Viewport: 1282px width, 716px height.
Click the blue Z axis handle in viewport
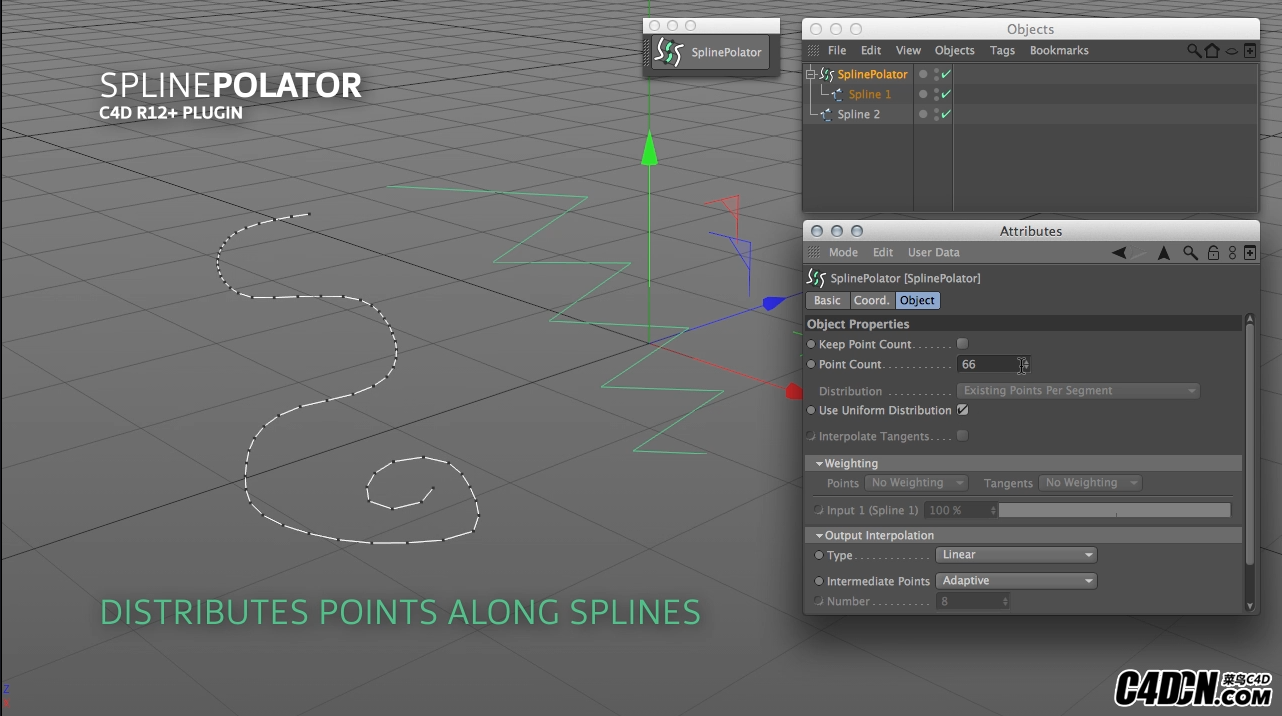(774, 302)
